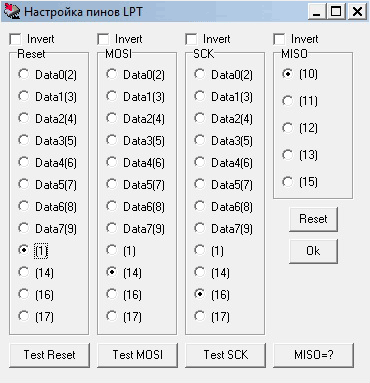This screenshot has width=370, height=383.
Task: Check the MISO=? button
Action: click(313, 355)
